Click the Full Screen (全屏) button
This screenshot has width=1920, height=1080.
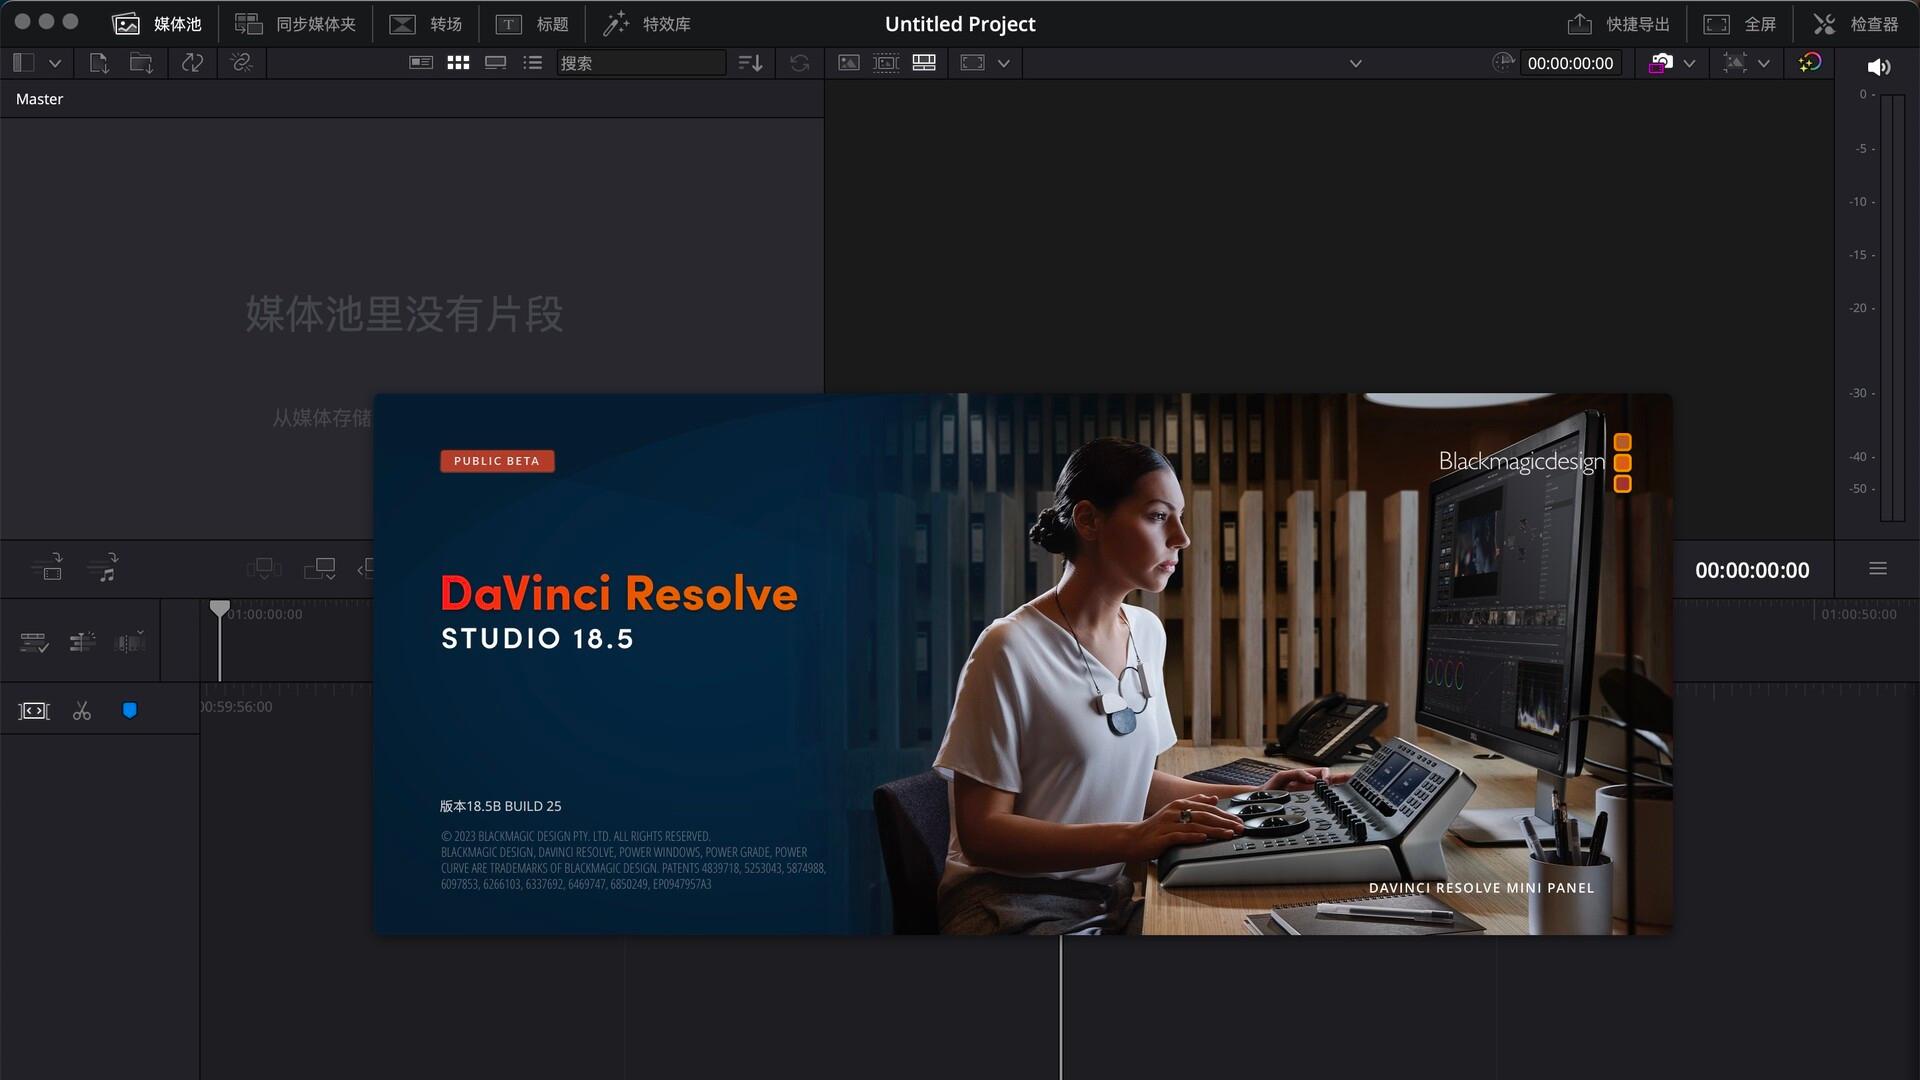pyautogui.click(x=1740, y=24)
